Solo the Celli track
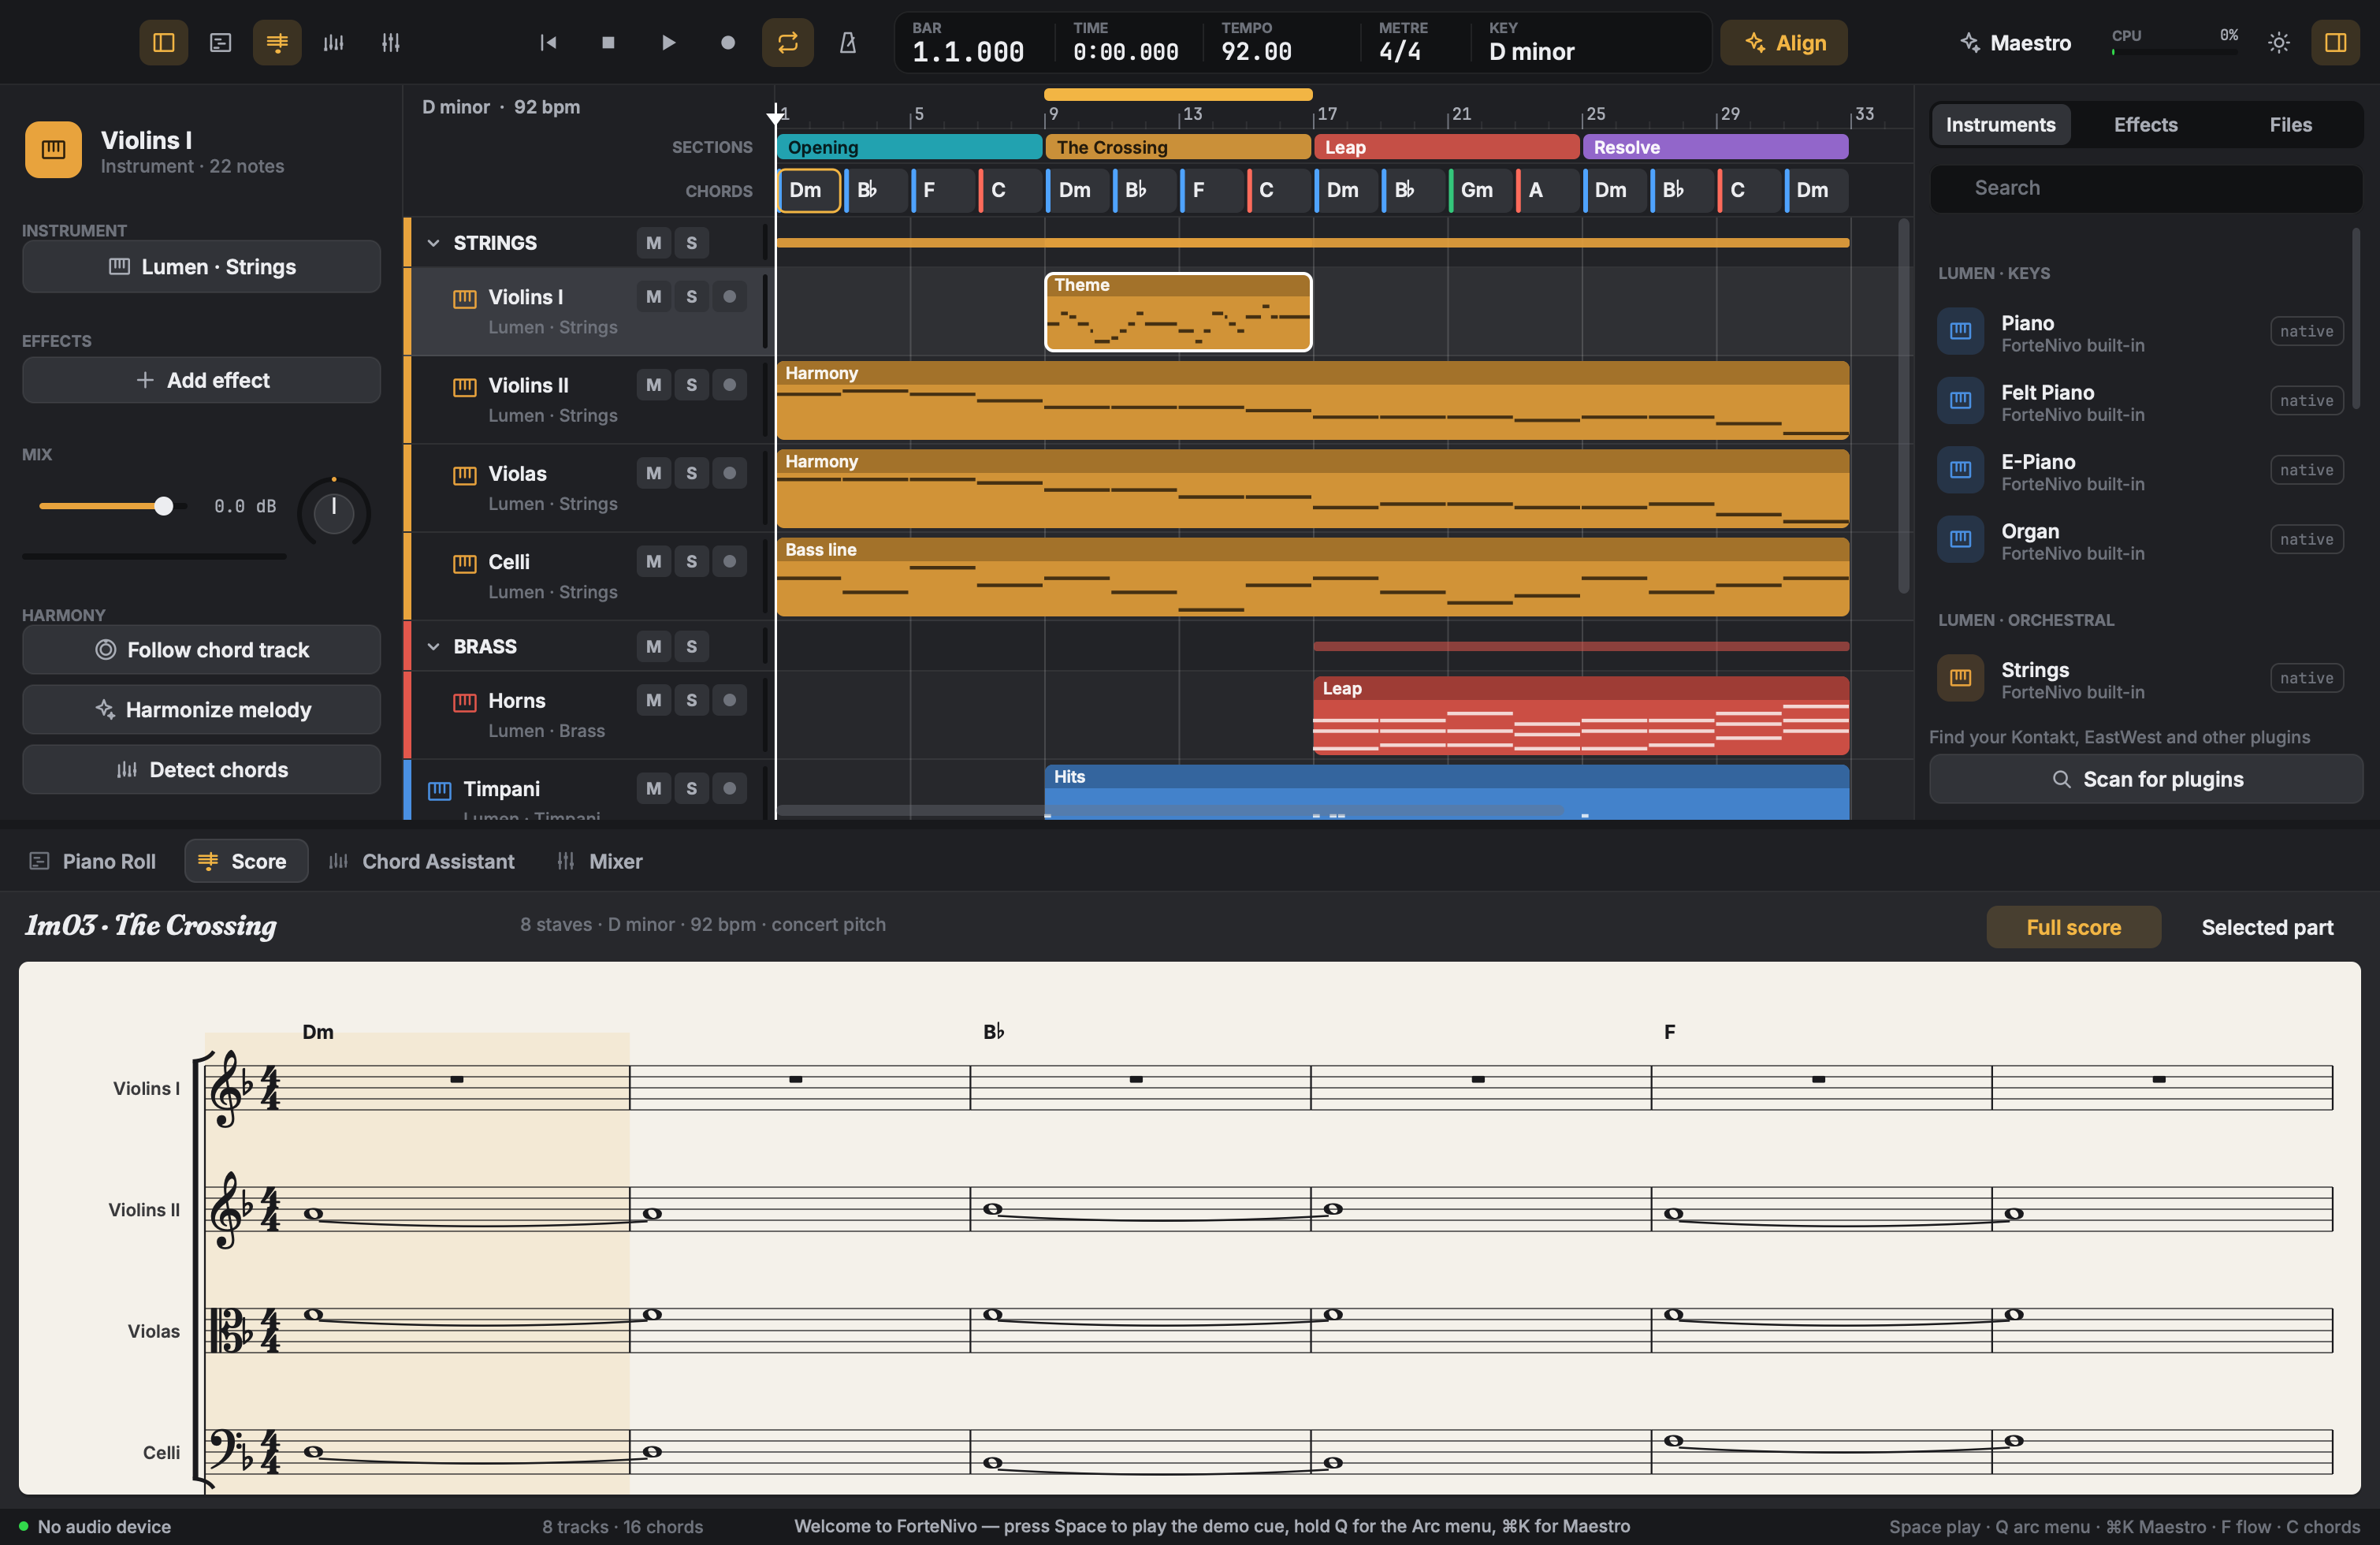 click(691, 561)
